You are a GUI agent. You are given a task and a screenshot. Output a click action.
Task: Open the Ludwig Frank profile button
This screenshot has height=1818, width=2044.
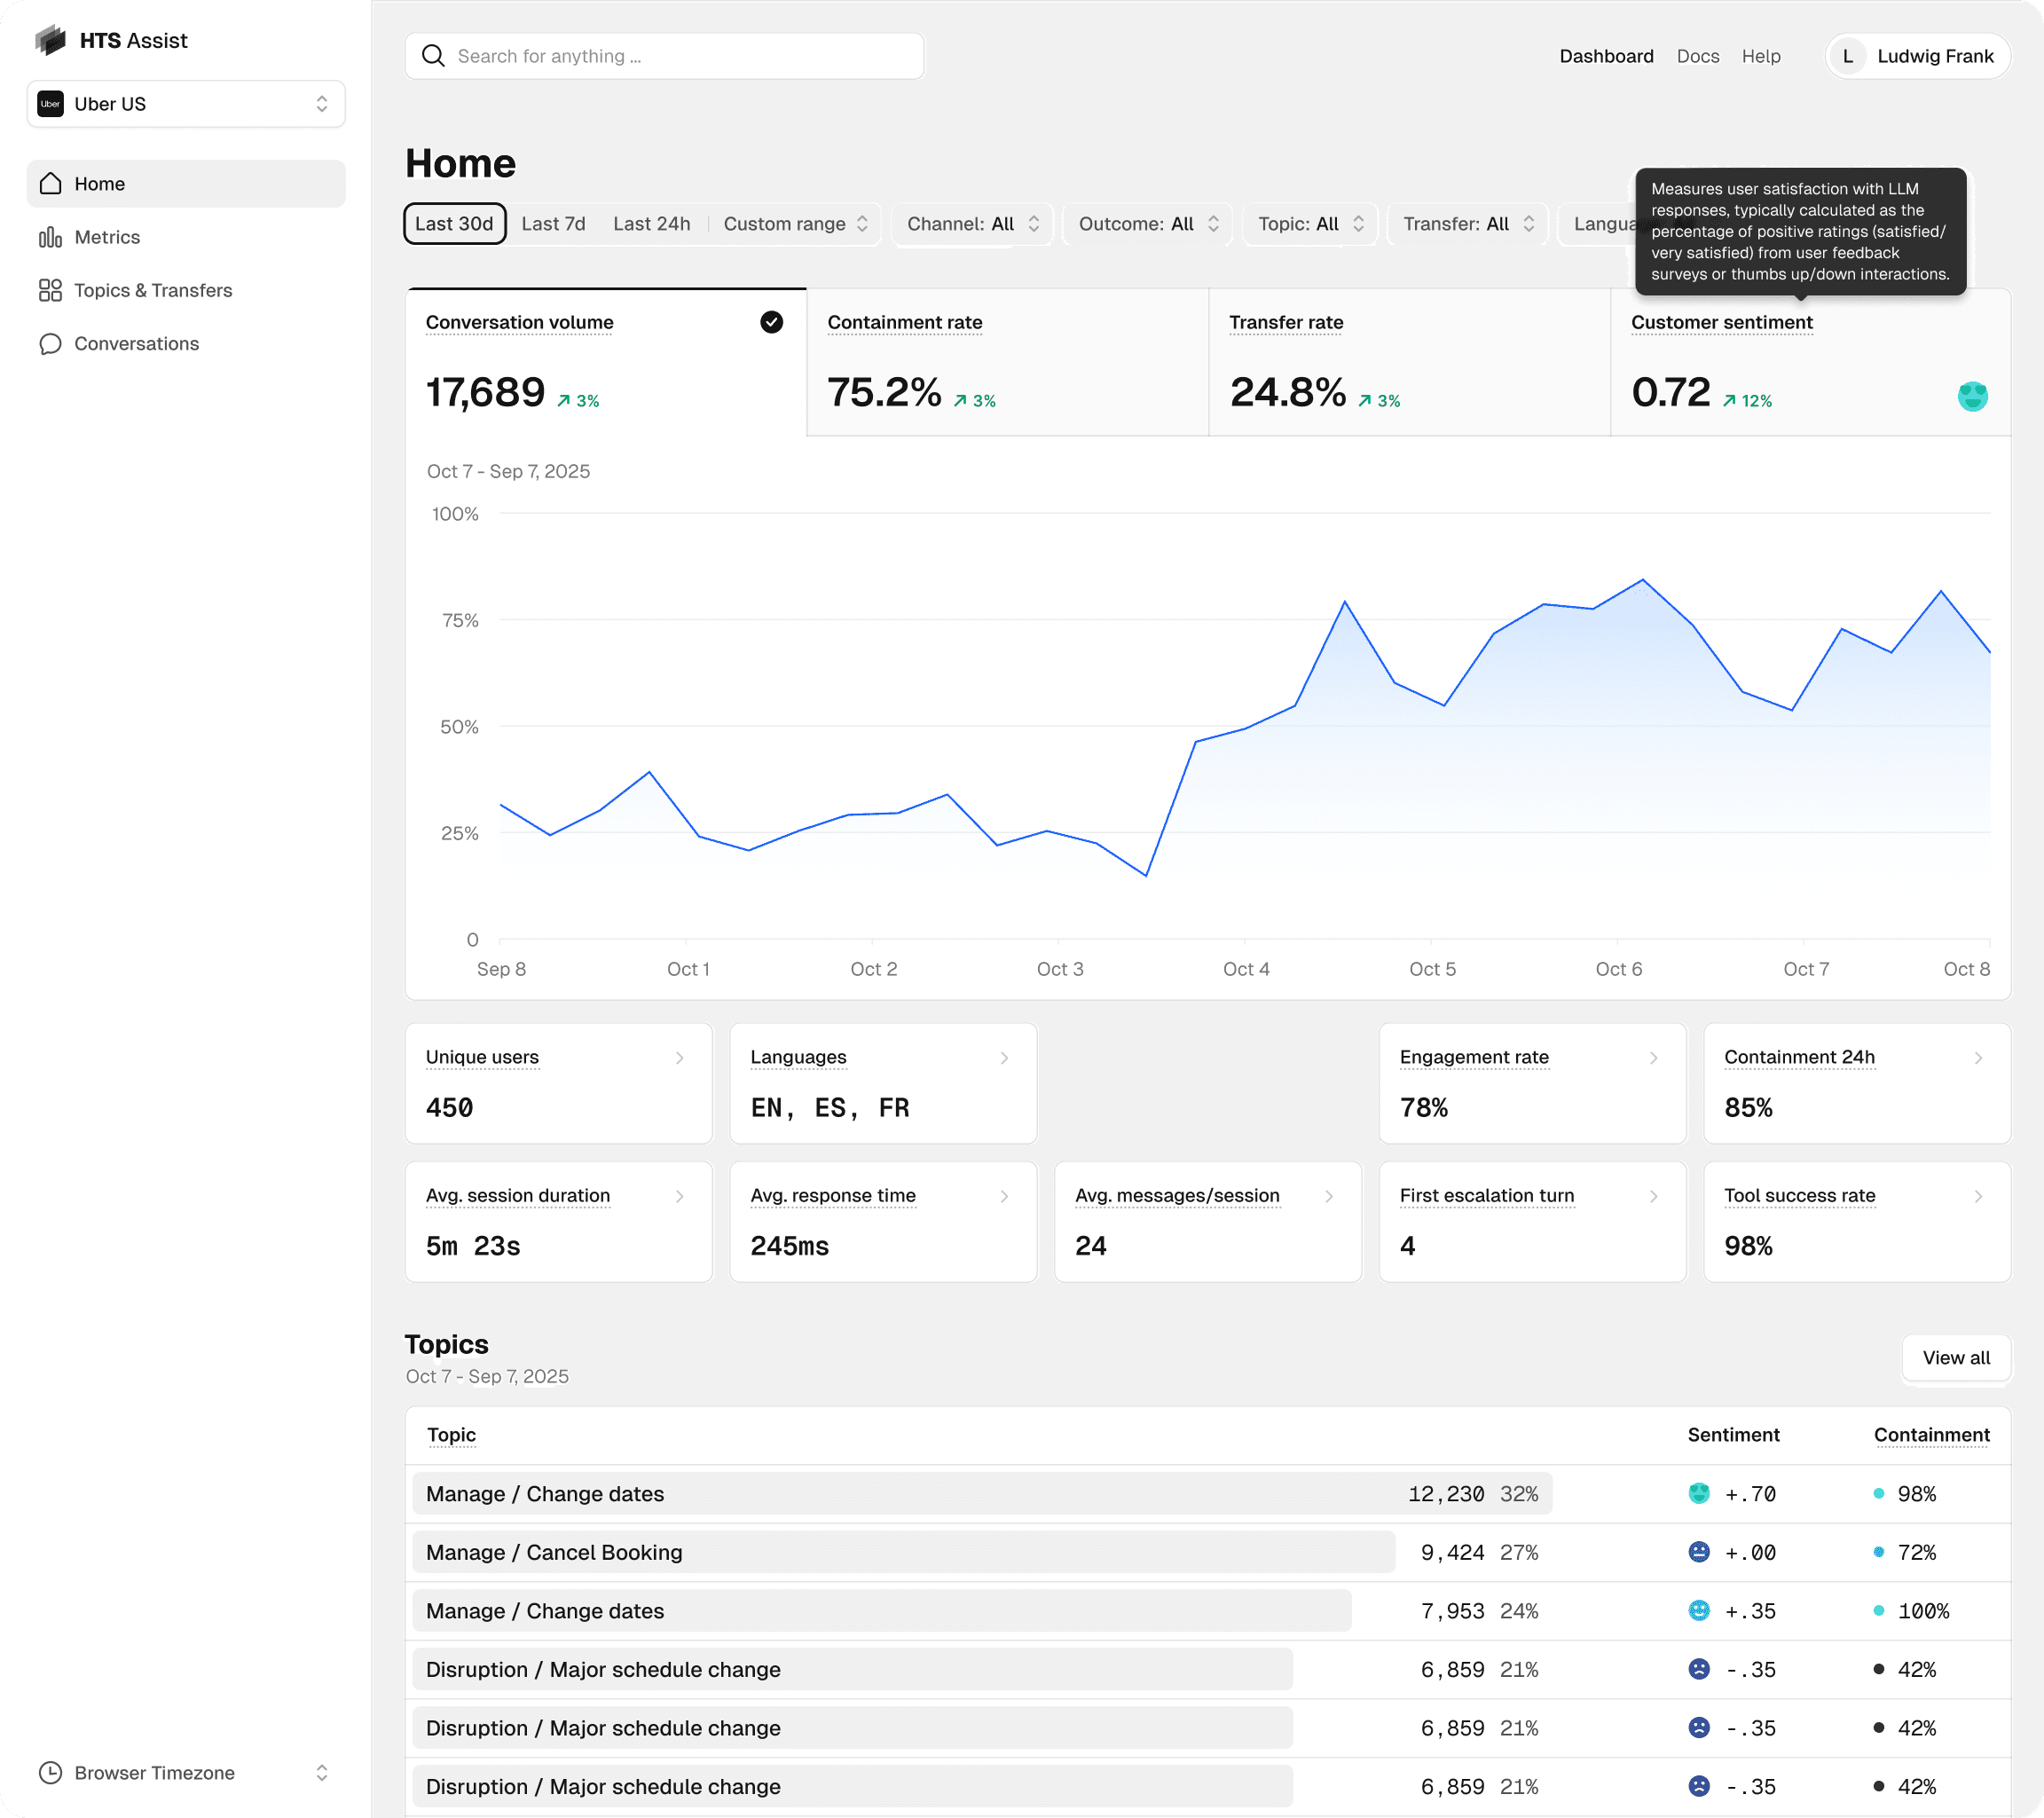[x=1917, y=56]
